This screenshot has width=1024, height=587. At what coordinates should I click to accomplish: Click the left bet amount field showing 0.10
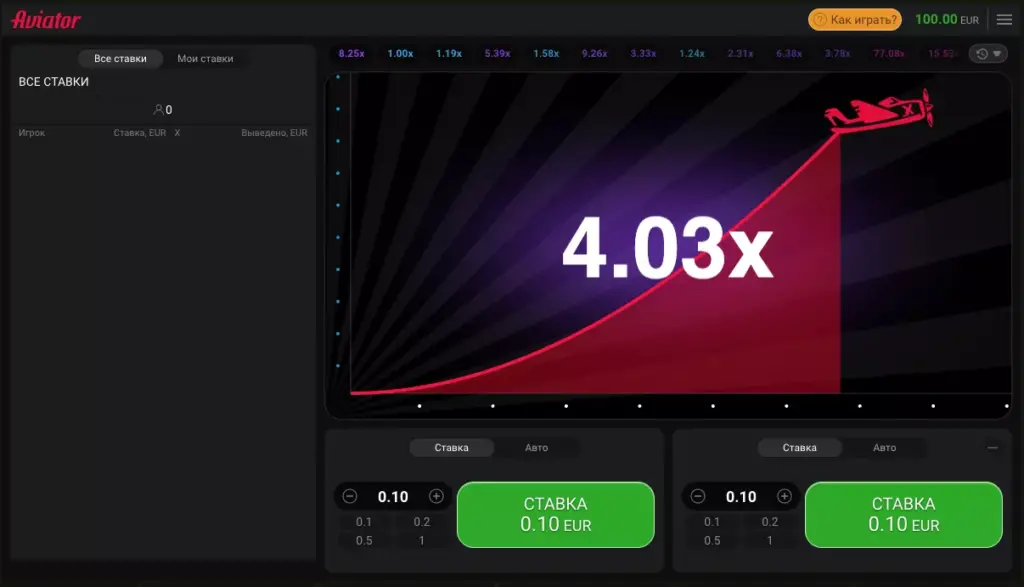pyautogui.click(x=393, y=497)
